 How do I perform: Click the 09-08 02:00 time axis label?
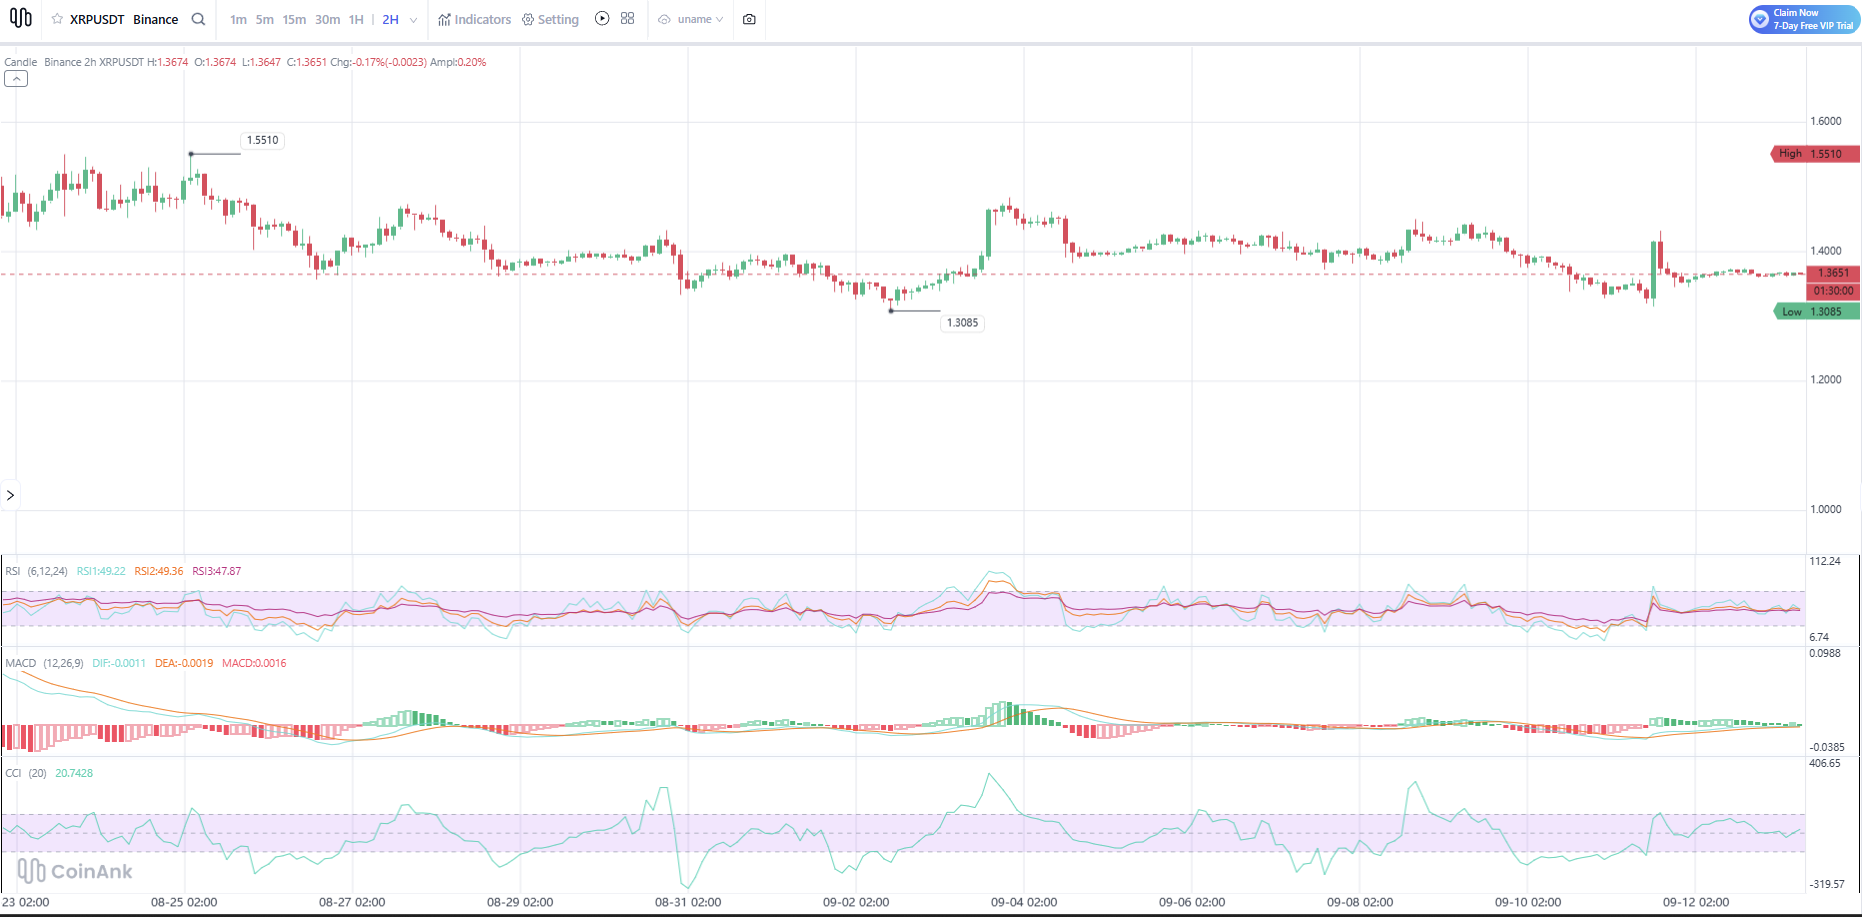coord(1360,902)
